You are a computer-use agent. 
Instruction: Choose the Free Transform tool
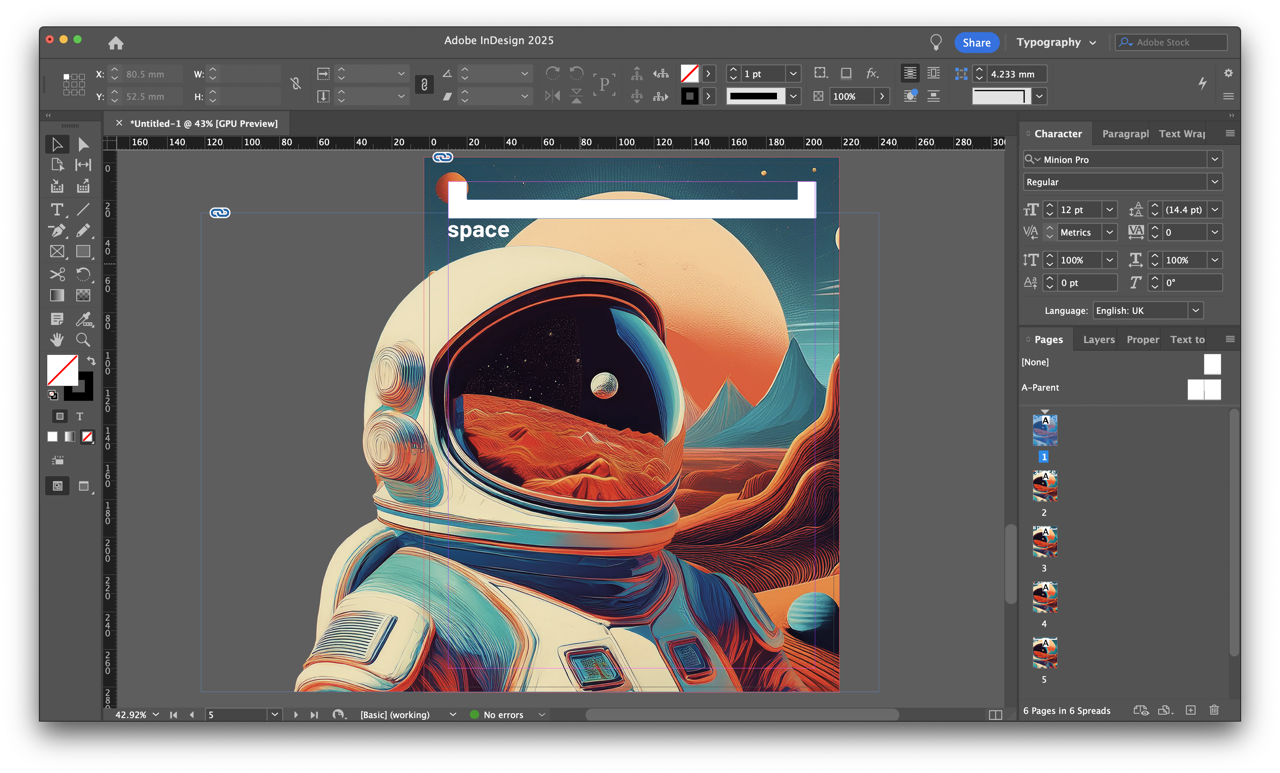83,274
